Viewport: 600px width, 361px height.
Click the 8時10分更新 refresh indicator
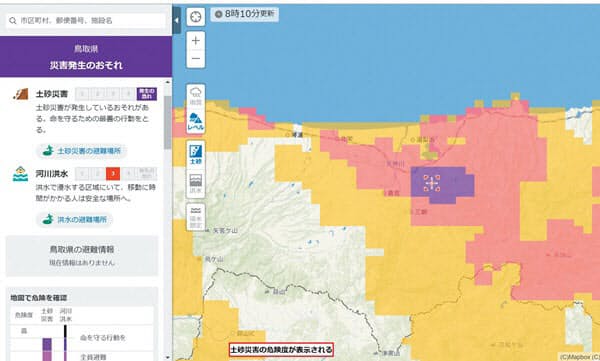[245, 14]
